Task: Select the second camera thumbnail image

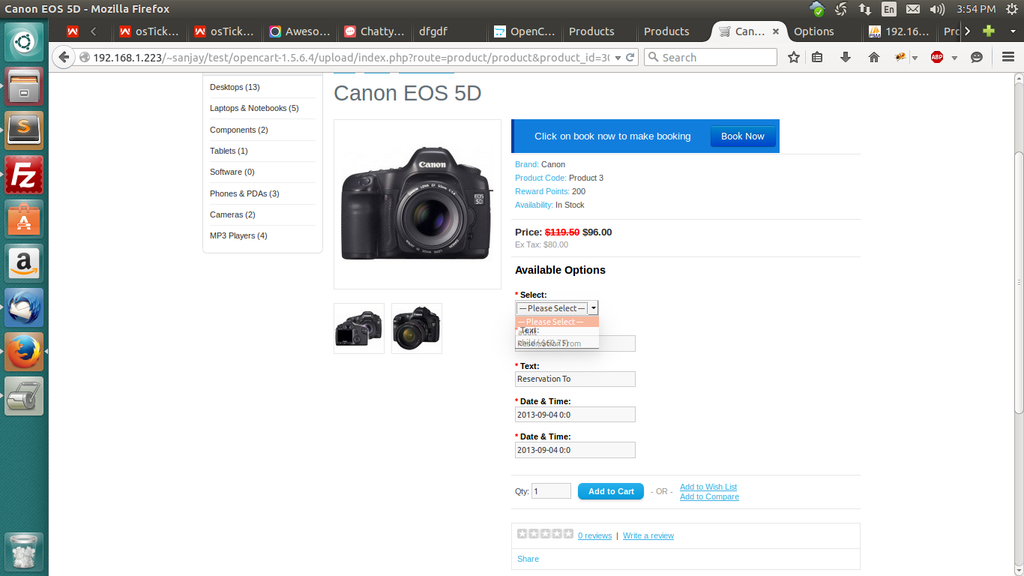Action: point(416,328)
